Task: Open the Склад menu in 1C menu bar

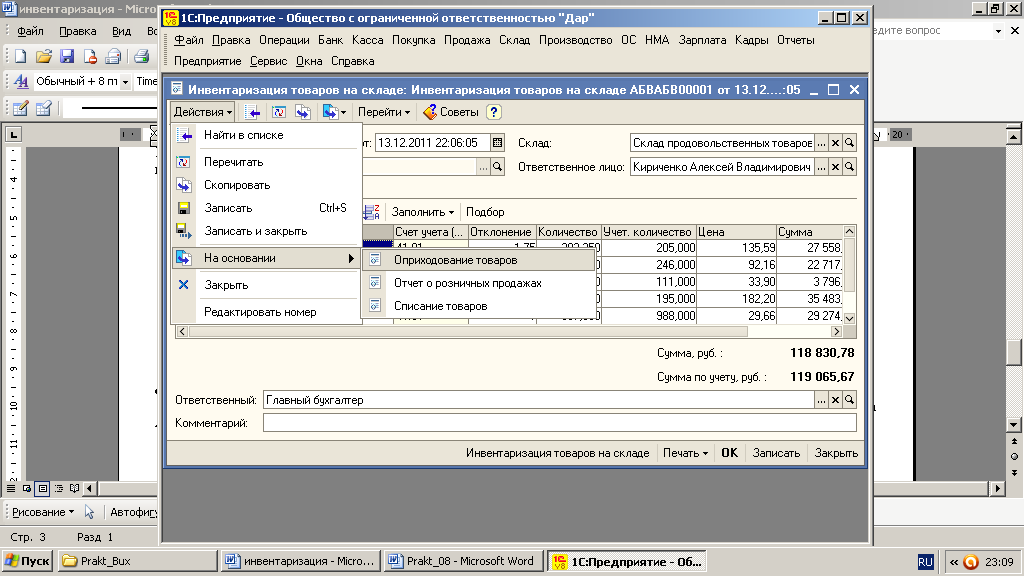Action: 515,40
